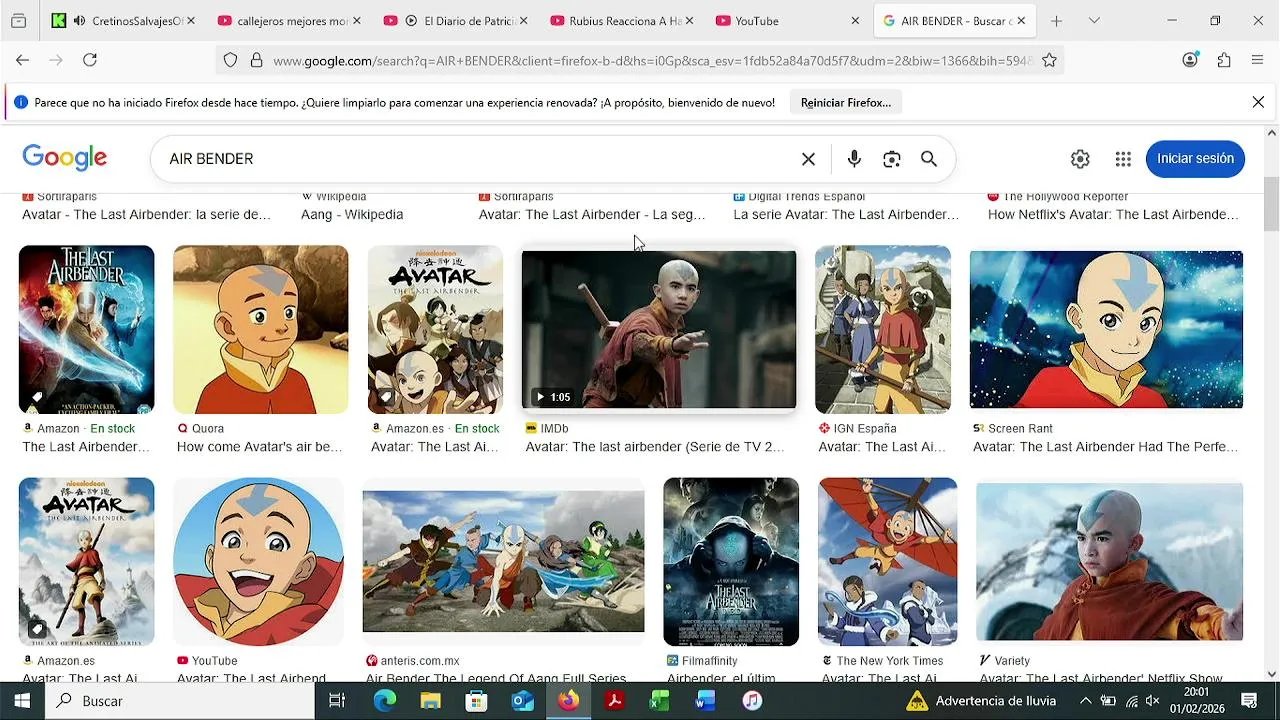Screen dimensions: 1280x720
Task: Go back to previous page
Action: 22,60
